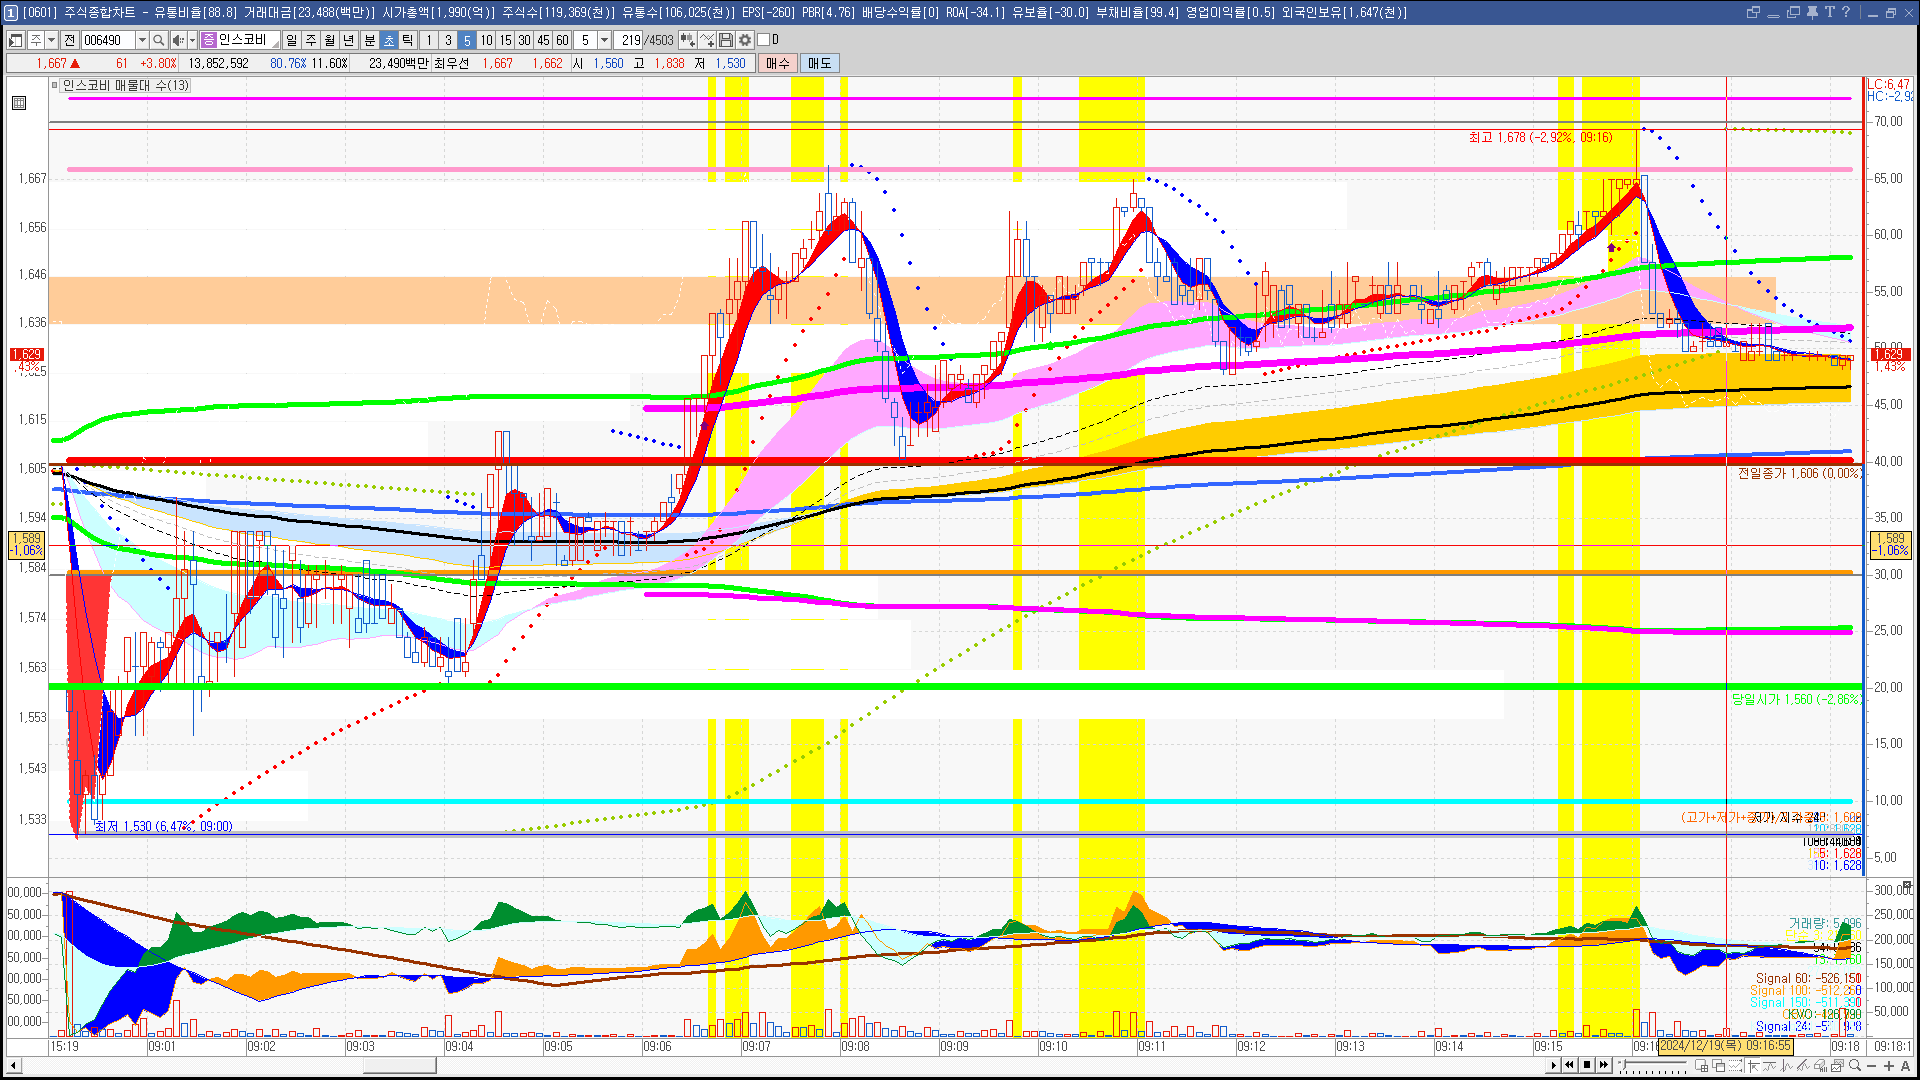This screenshot has height=1080, width=1920.
Task: Click the sound speaker icon
Action: click(177, 40)
